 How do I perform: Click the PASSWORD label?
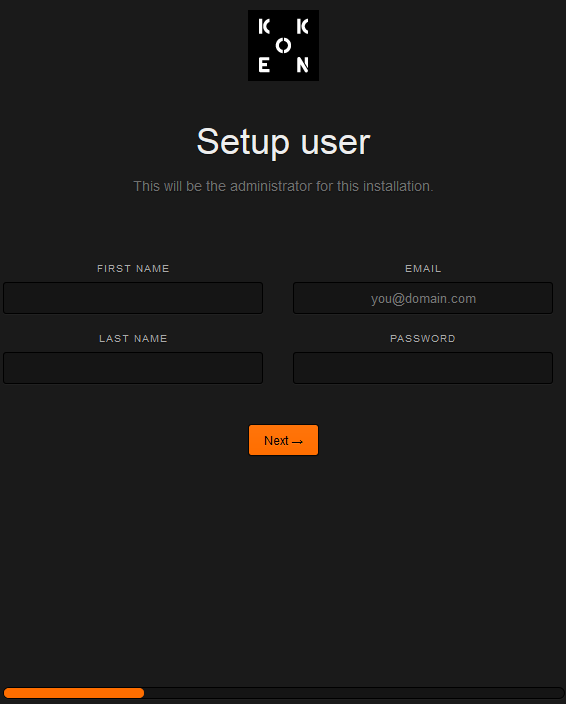click(x=423, y=339)
